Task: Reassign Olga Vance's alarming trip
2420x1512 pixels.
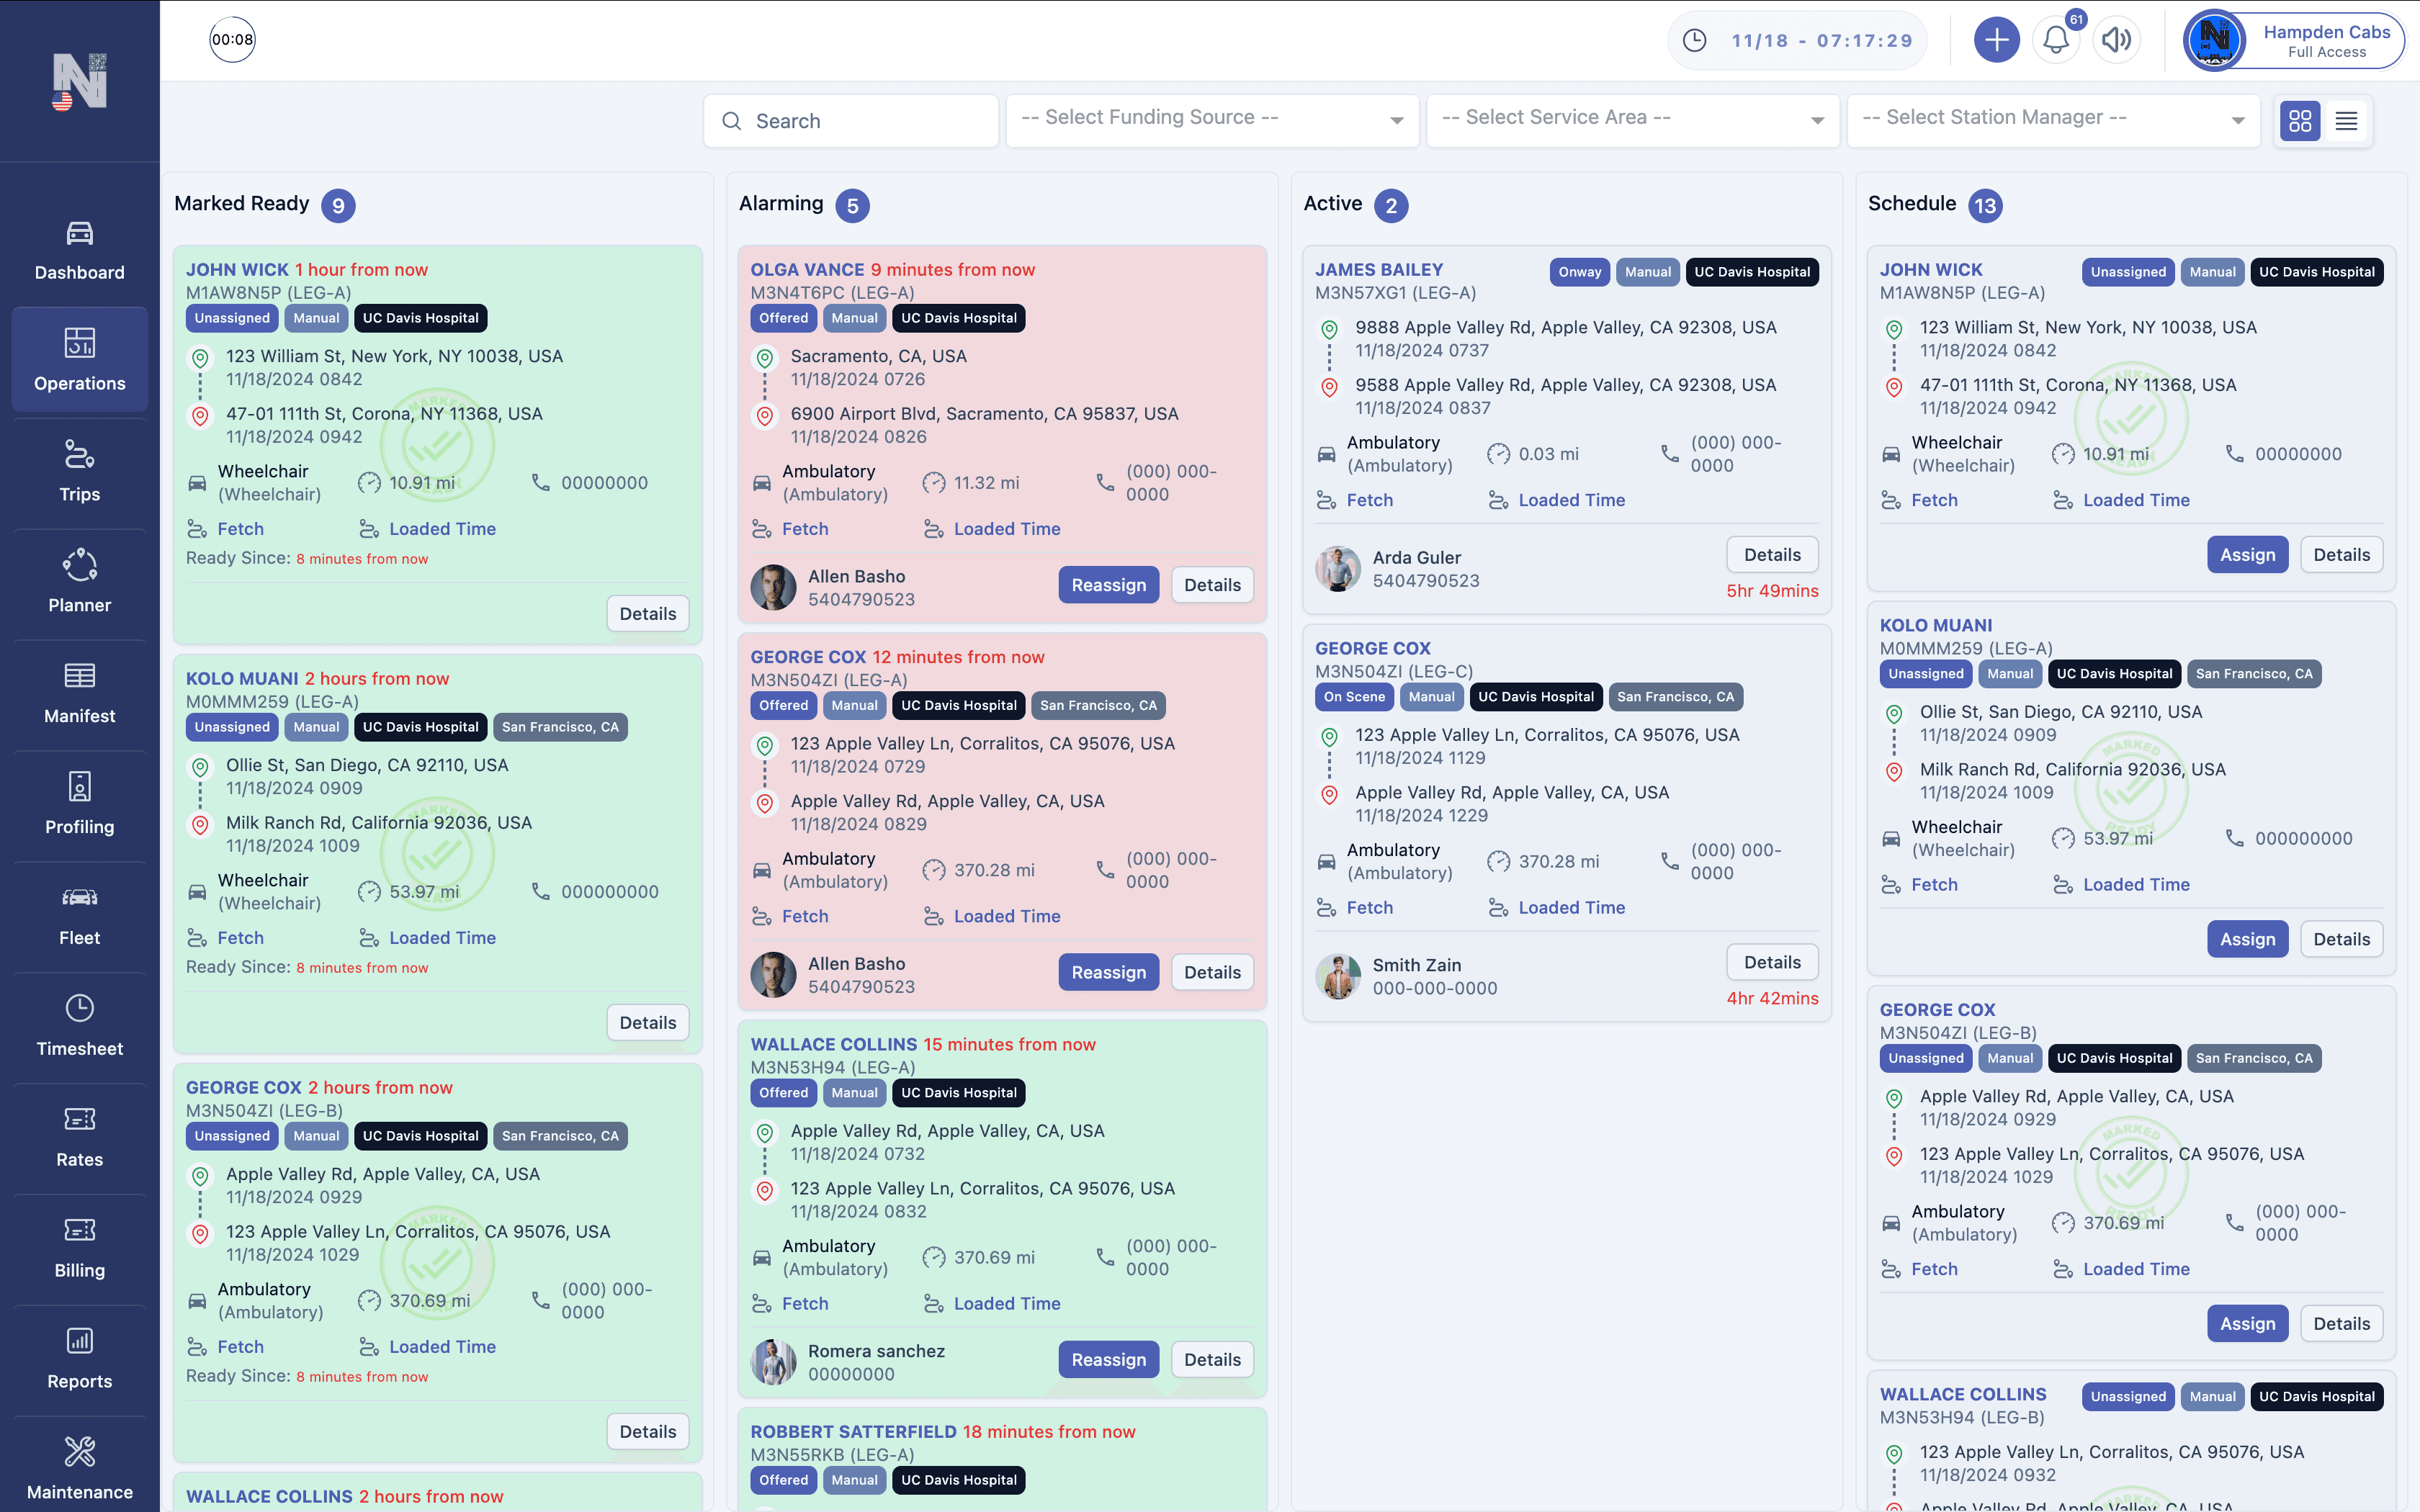Action: (x=1108, y=584)
